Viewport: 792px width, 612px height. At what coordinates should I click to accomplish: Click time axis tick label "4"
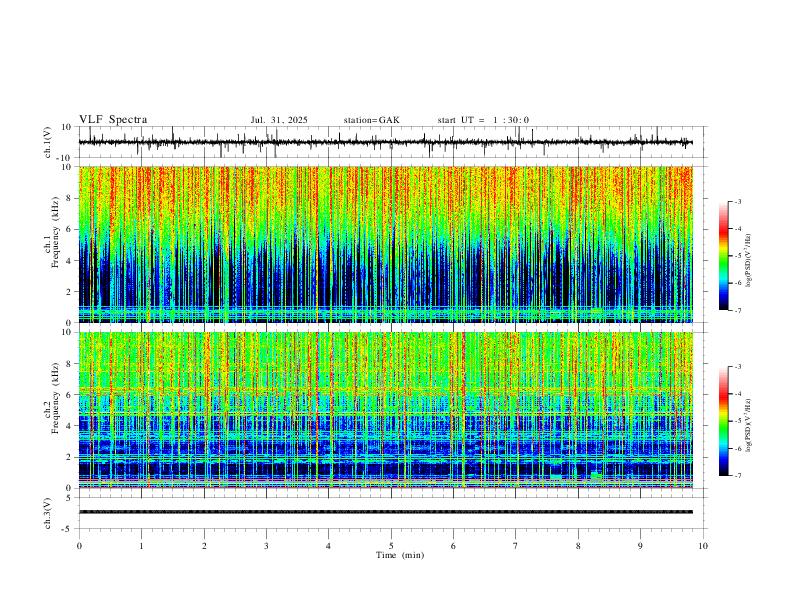point(329,546)
